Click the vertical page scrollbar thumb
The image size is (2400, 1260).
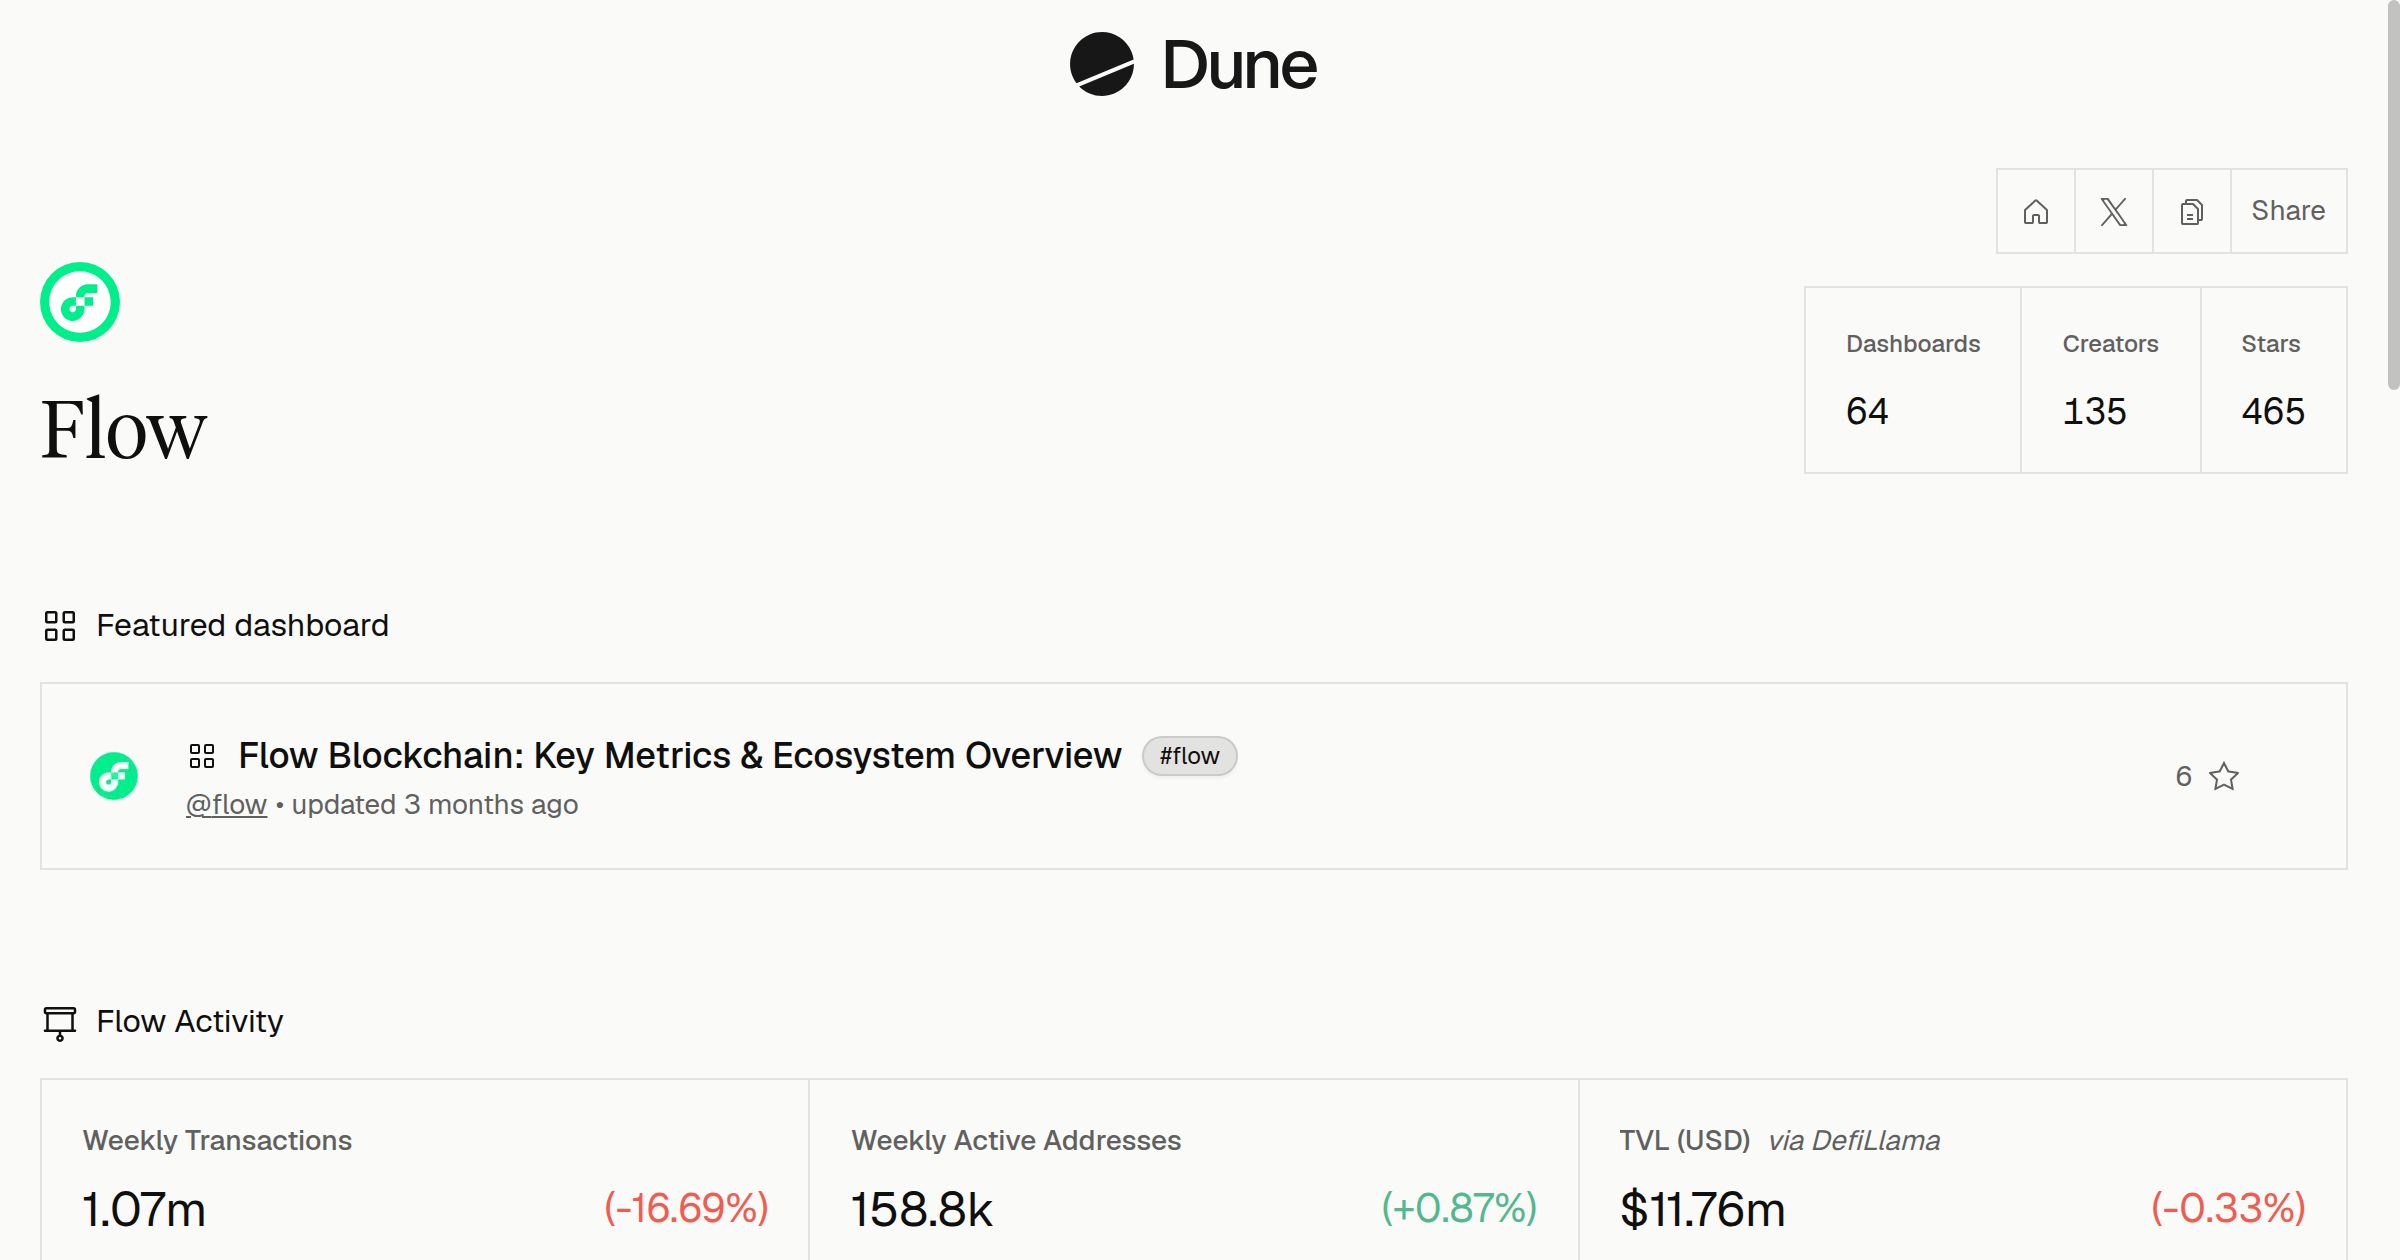tap(2393, 195)
